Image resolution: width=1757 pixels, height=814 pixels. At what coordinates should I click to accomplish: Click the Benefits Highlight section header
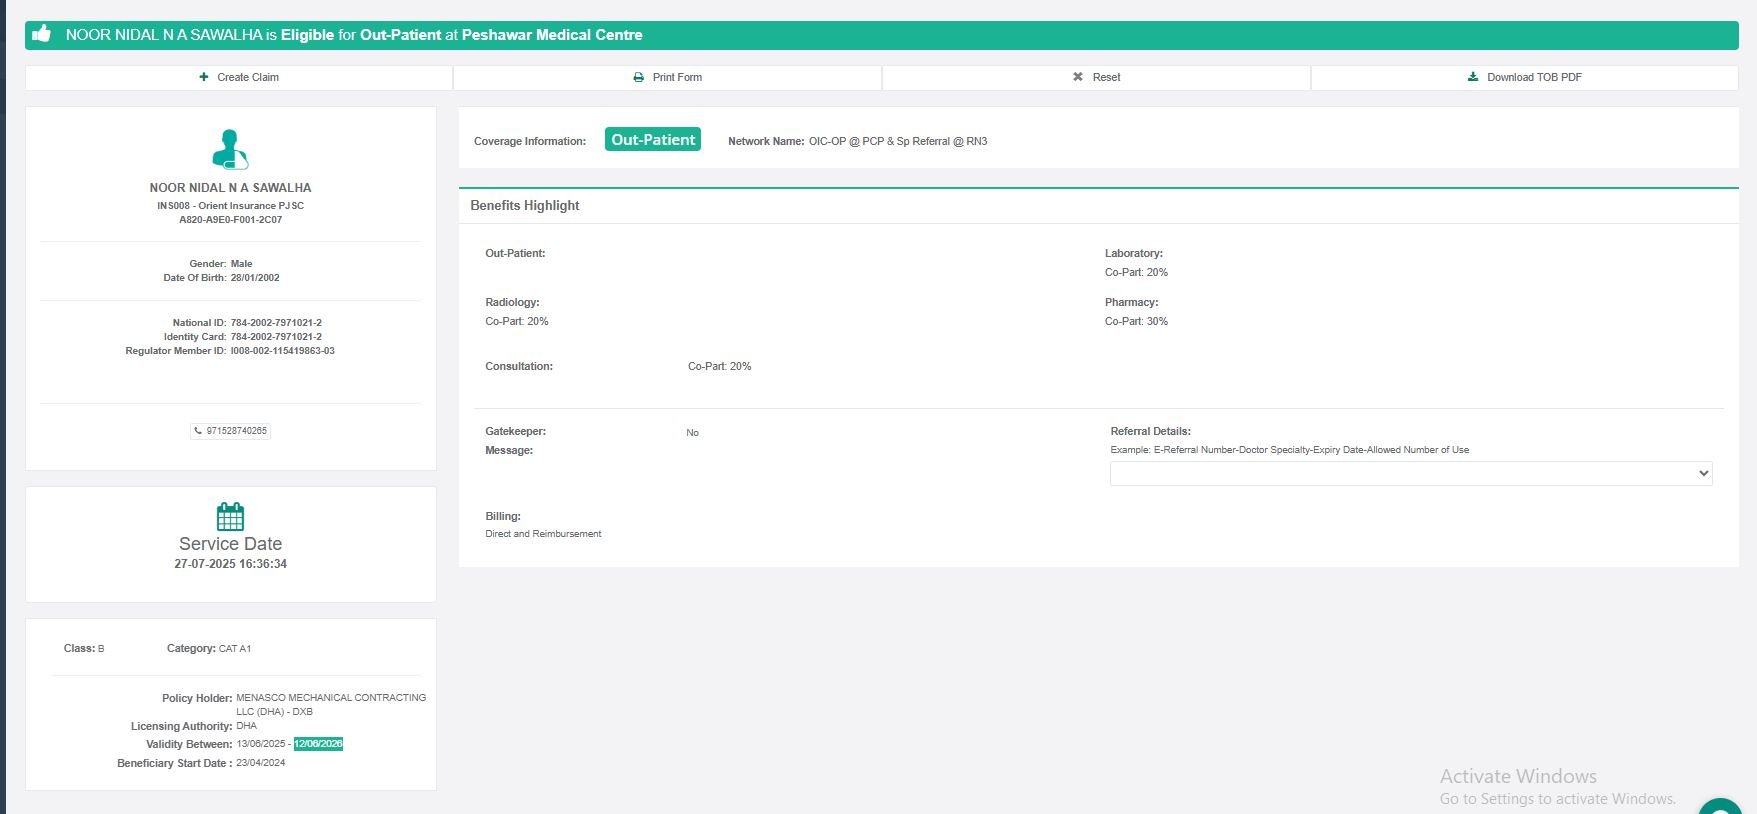tap(525, 205)
